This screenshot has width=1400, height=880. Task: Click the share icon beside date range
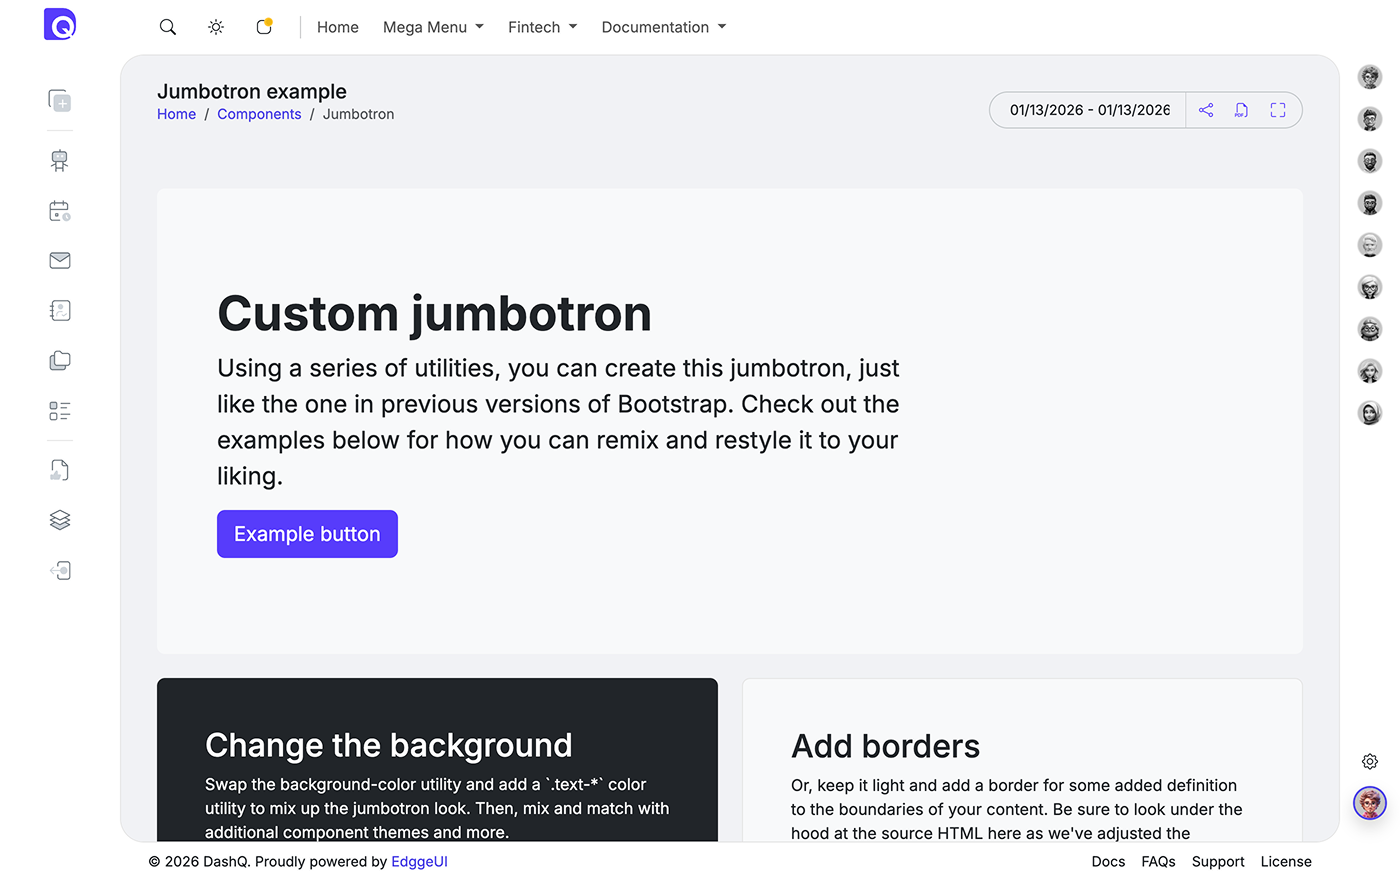(1206, 110)
